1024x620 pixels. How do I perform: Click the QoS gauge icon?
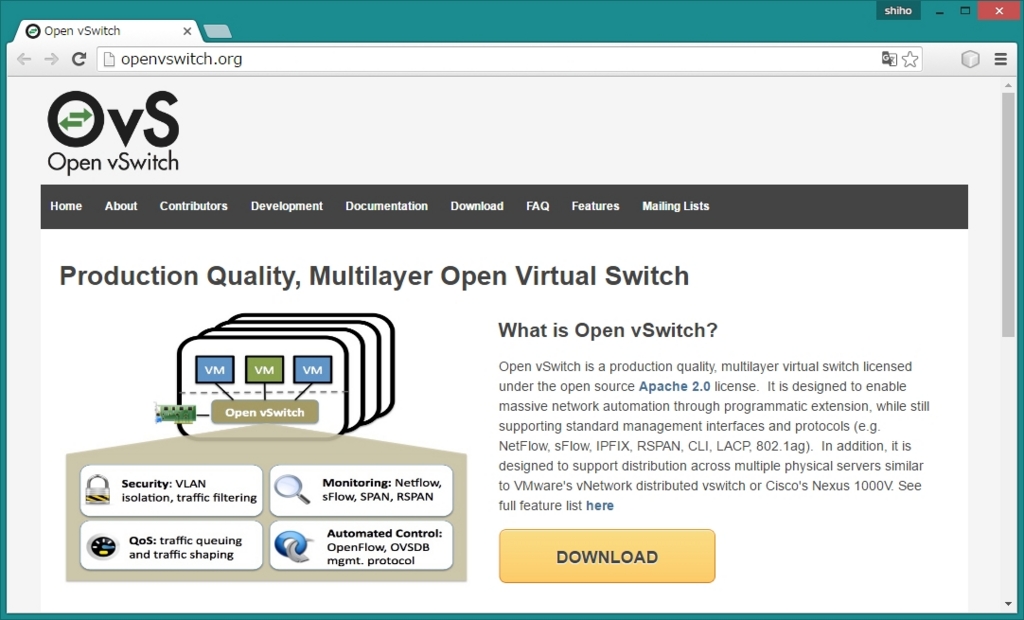coord(103,547)
